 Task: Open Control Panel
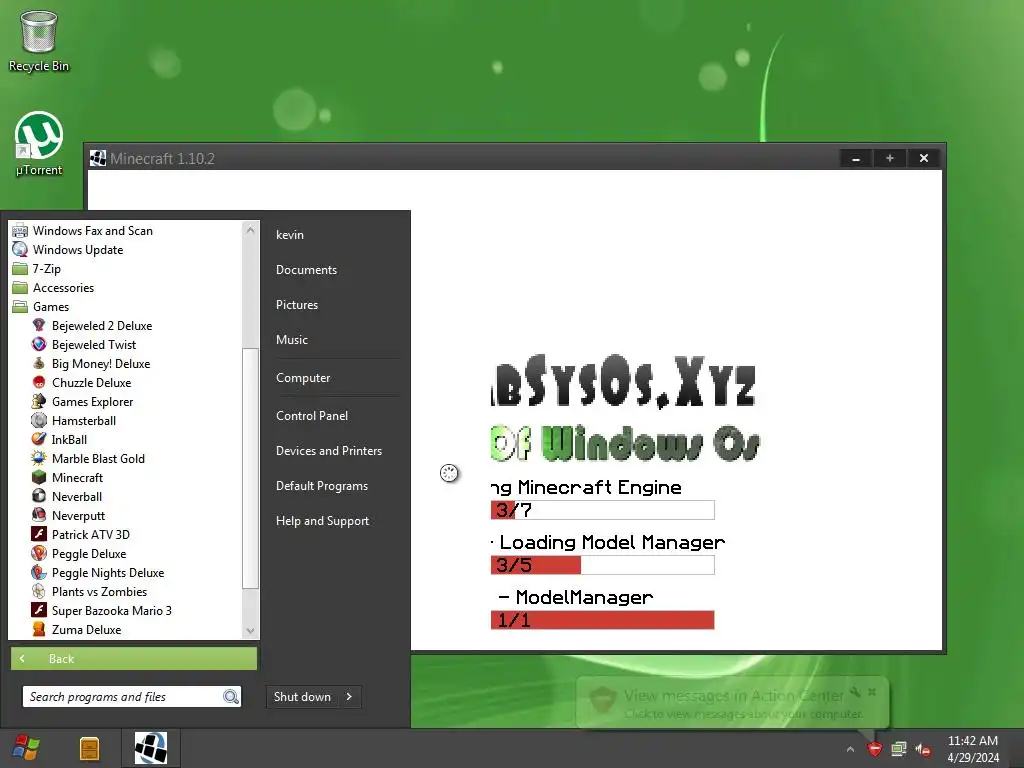click(312, 415)
